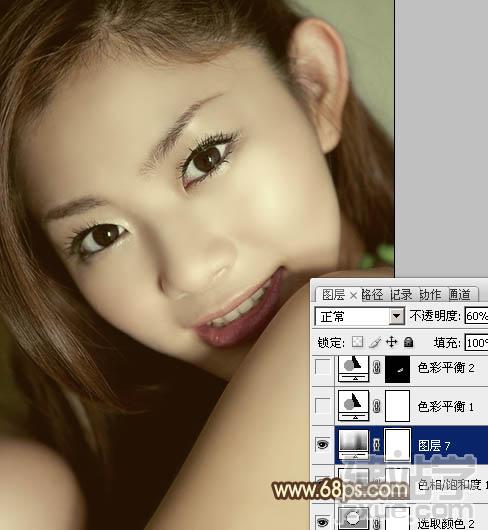The image size is (488, 530).
Task: Click lock transparent pixels icon
Action: point(357,342)
